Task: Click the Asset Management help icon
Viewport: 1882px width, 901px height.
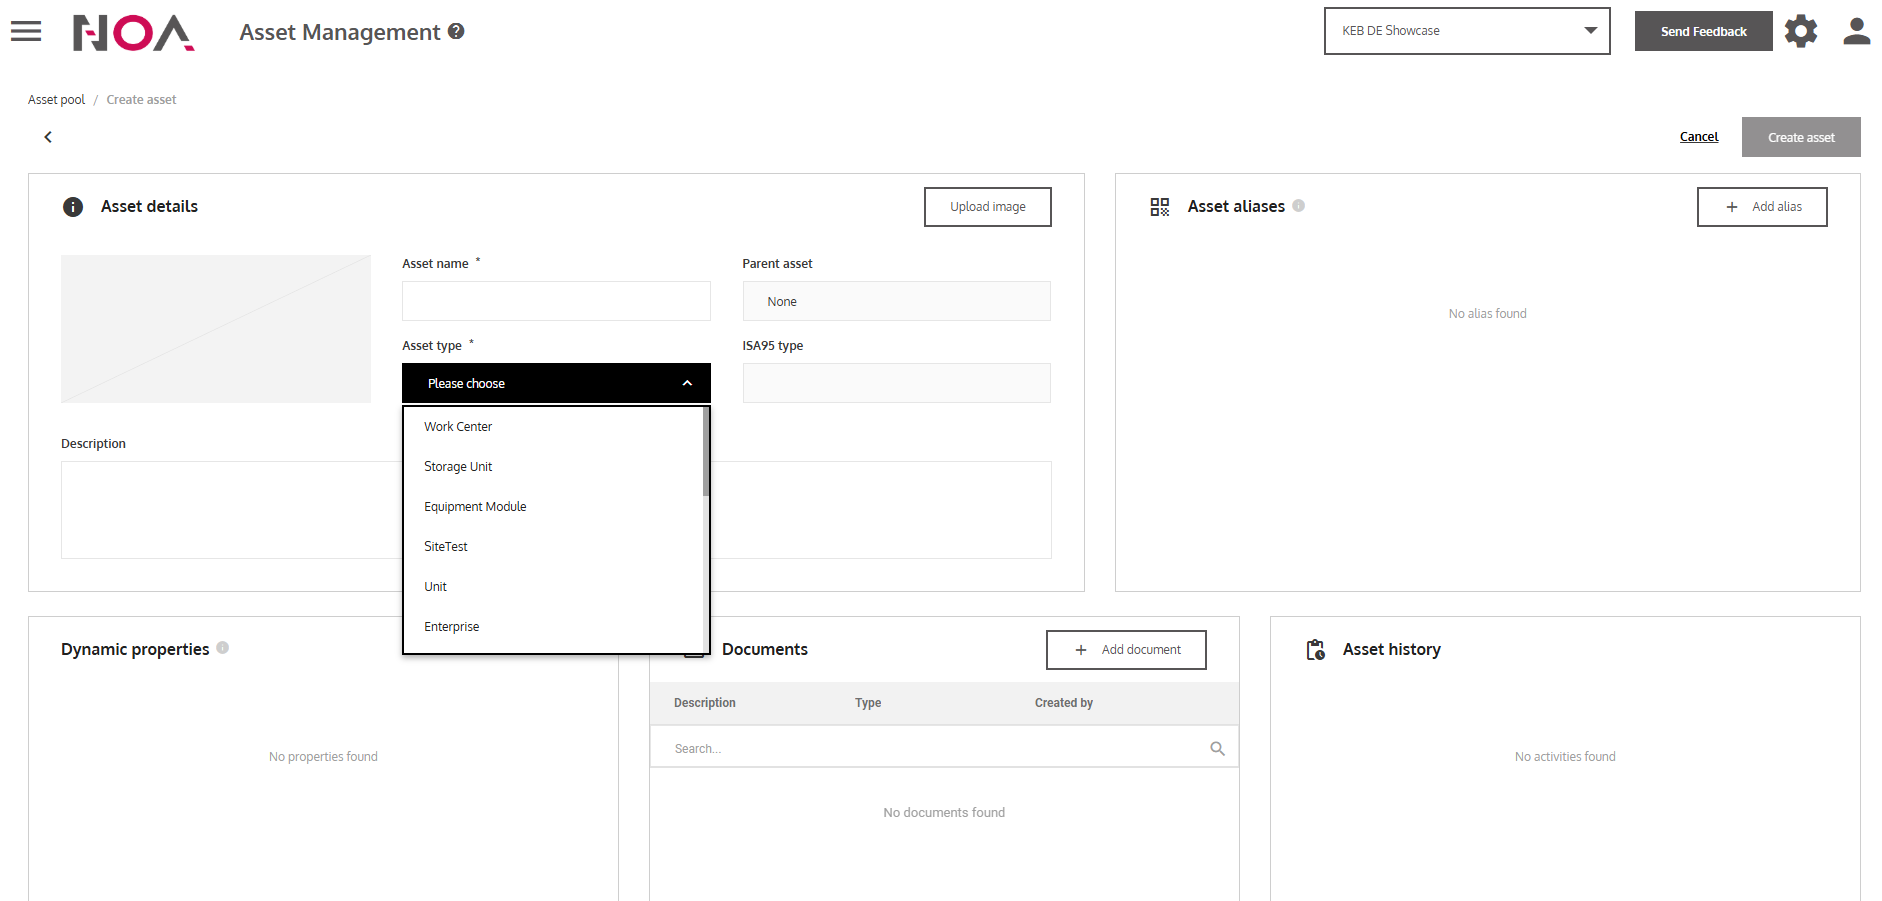Action: 456,31
